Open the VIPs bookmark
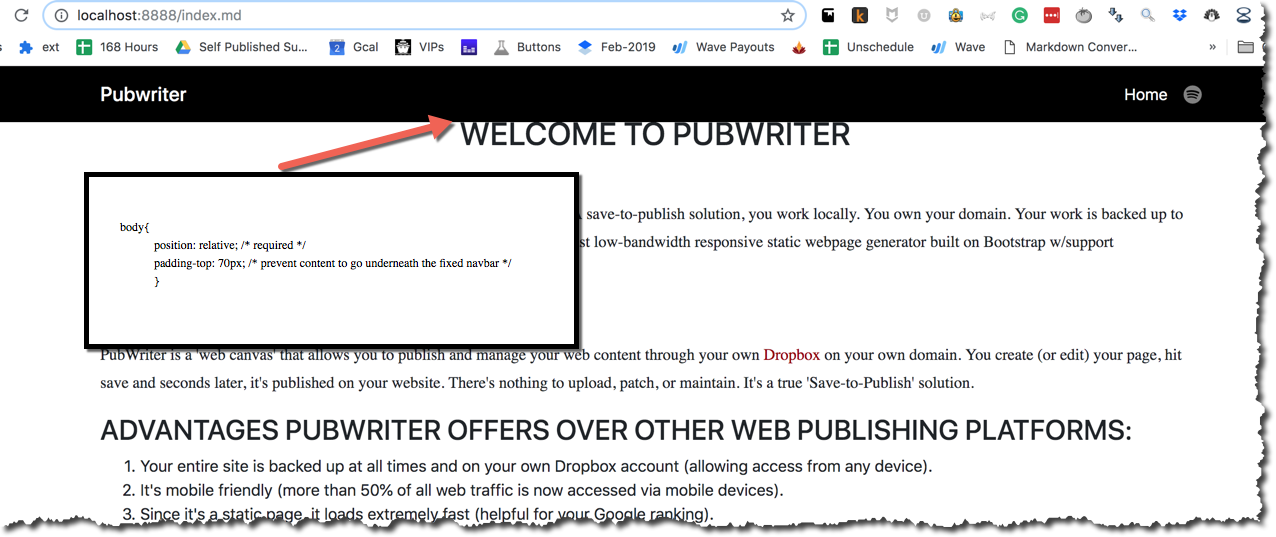 click(x=419, y=47)
